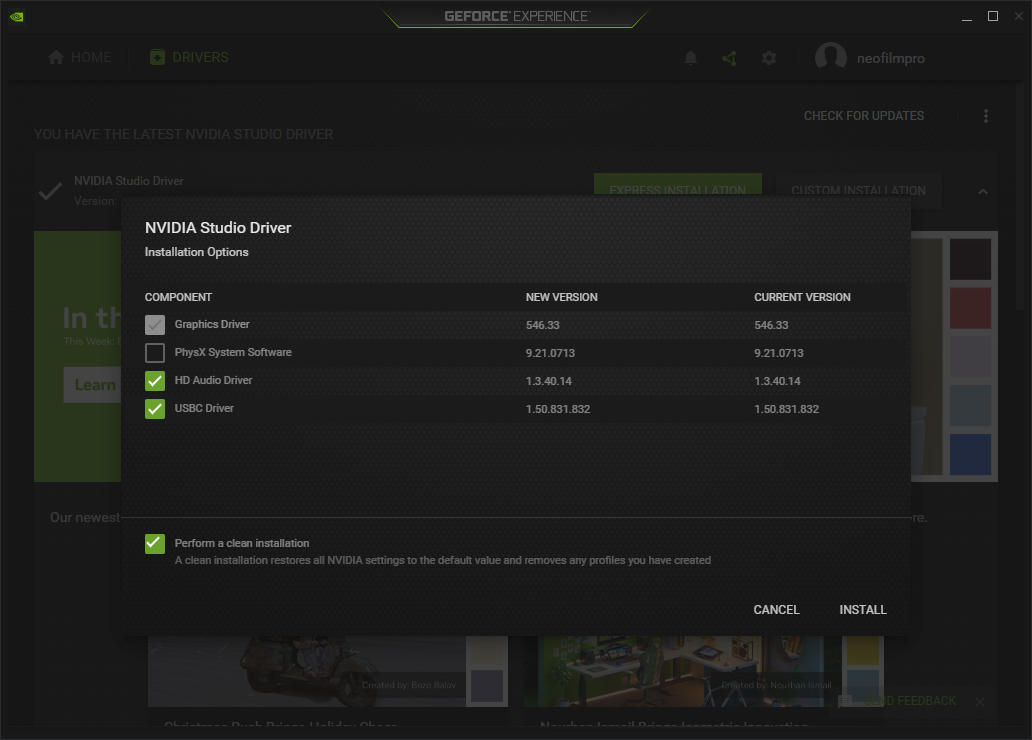Open the settings gear icon

769,58
